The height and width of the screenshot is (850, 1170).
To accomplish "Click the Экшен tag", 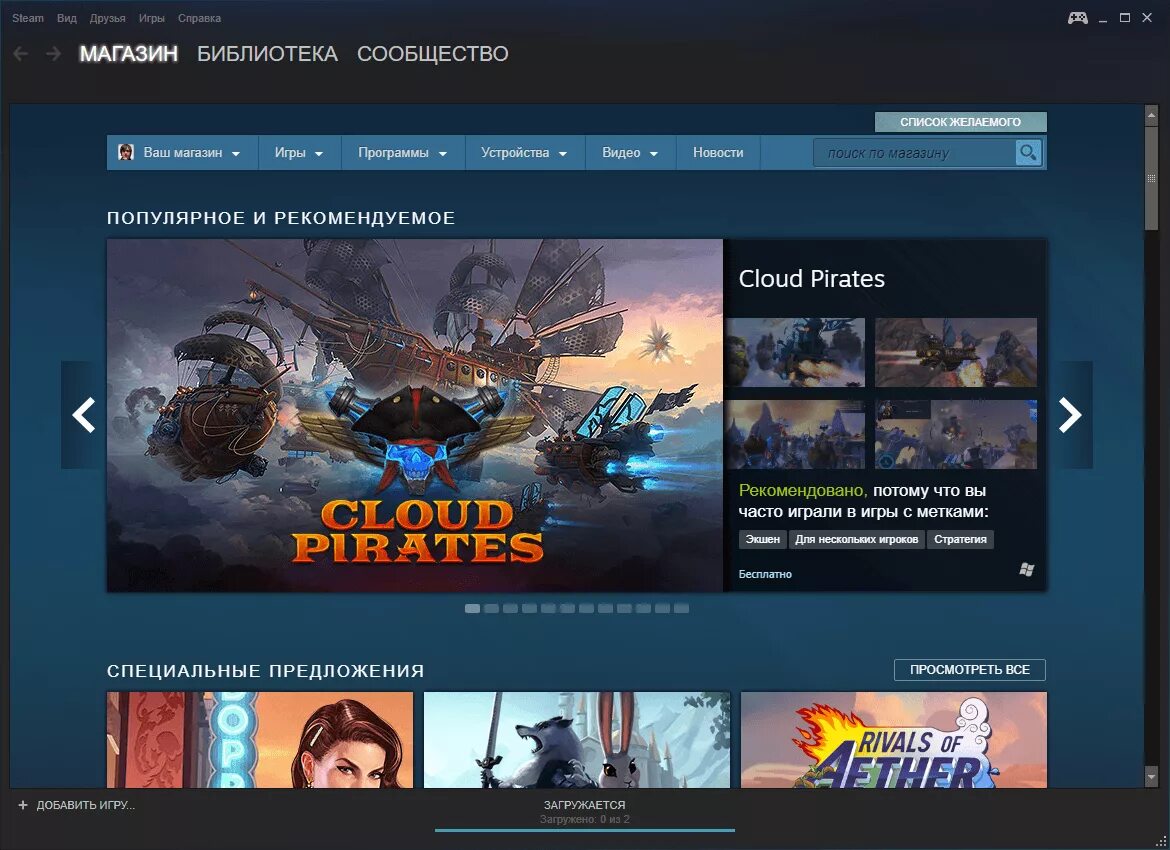I will click(x=763, y=539).
